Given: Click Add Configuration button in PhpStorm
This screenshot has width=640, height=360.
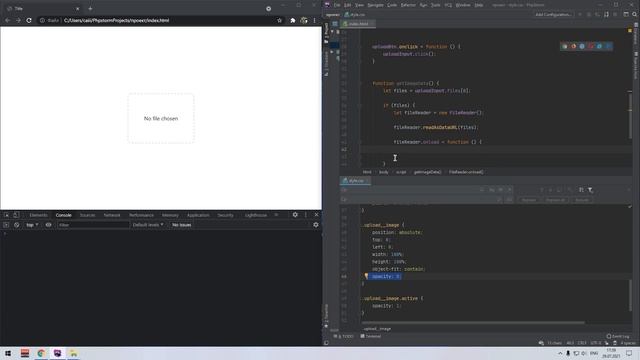Looking at the screenshot, I should 553,15.
